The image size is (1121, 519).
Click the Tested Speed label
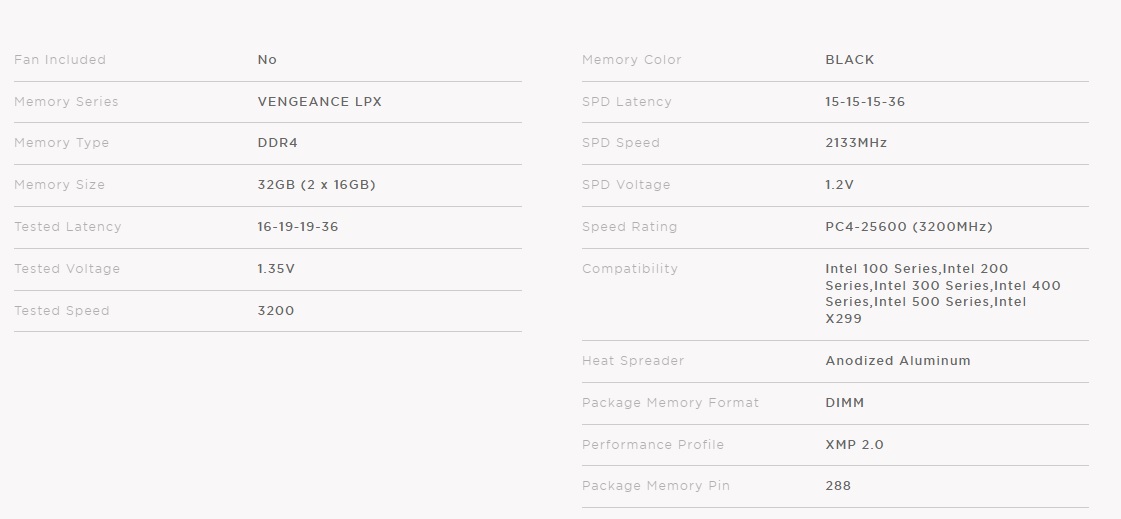click(x=62, y=311)
